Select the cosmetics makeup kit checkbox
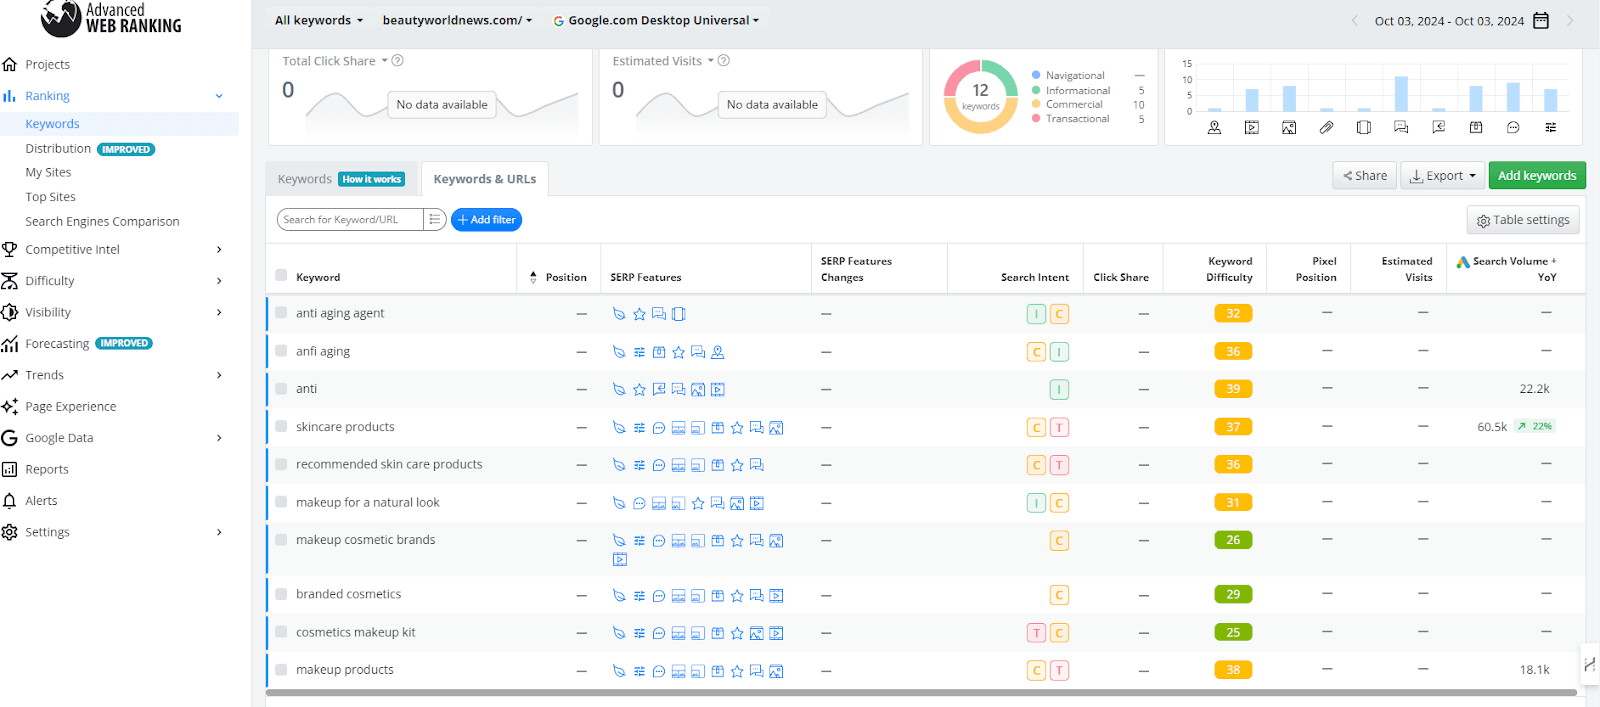 pos(281,632)
